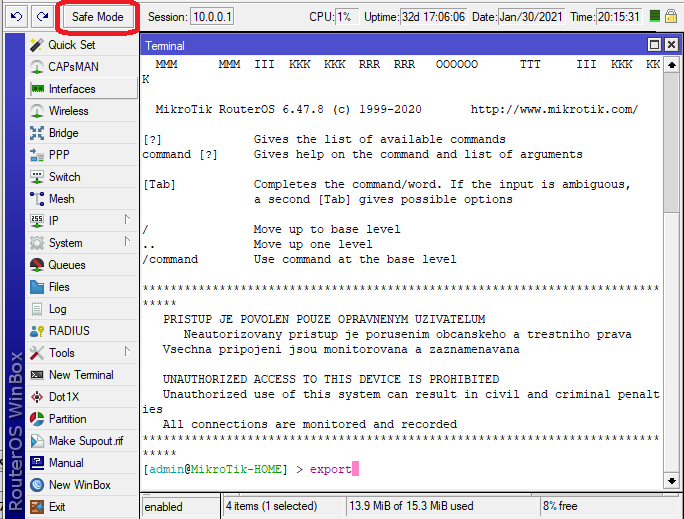This screenshot has height=519, width=684.
Task: Maximize the Terminal window
Action: 654,45
